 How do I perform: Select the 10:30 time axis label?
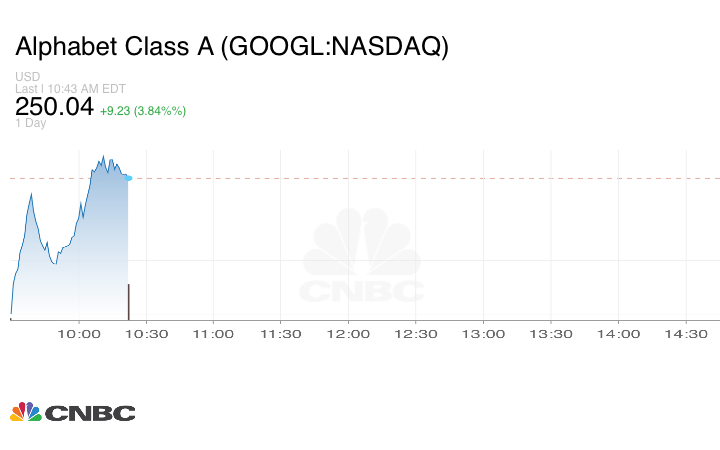146,334
